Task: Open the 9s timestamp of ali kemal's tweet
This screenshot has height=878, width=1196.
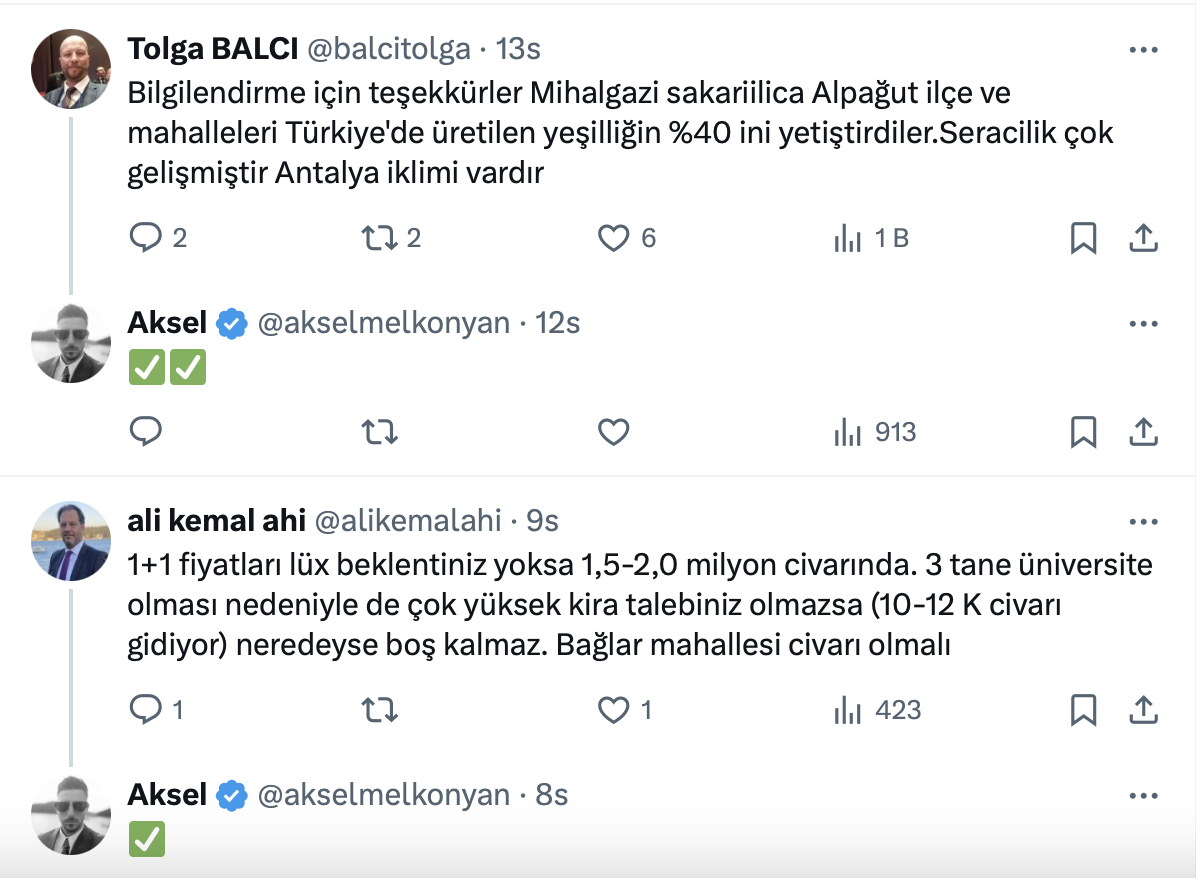Action: pyautogui.click(x=542, y=521)
